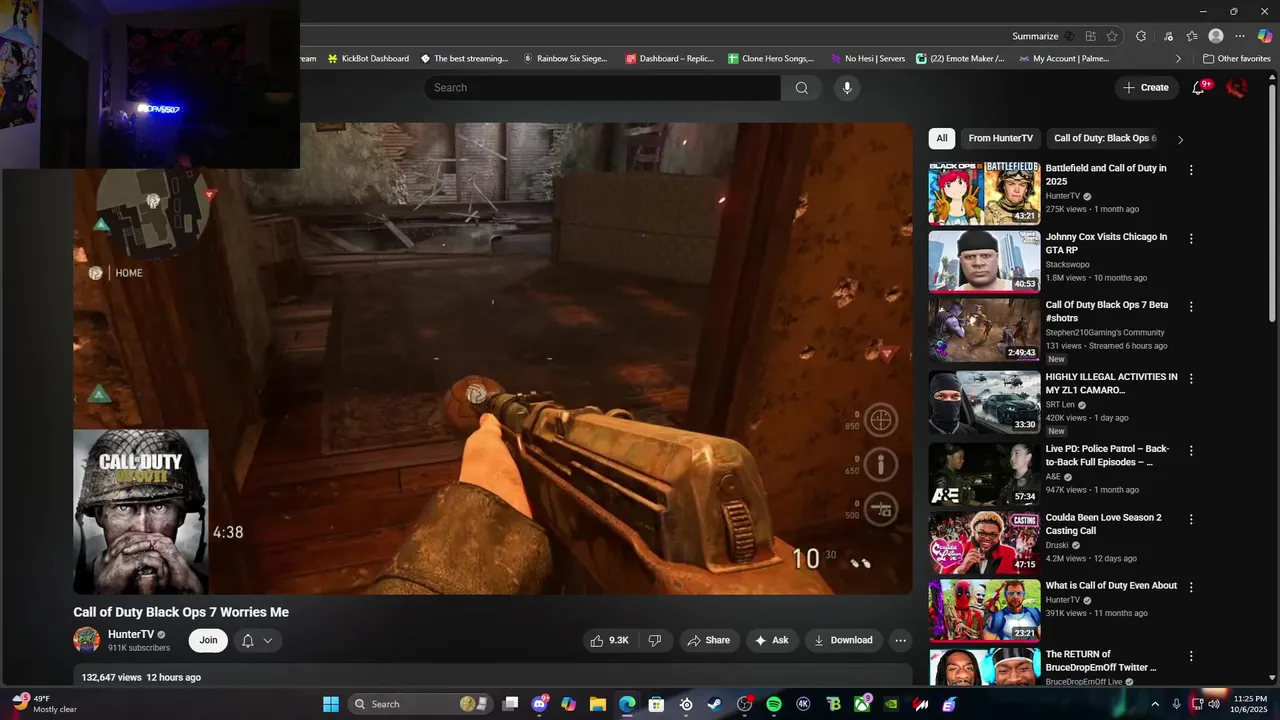
Task: Show hidden system tray icons
Action: pyautogui.click(x=1155, y=704)
